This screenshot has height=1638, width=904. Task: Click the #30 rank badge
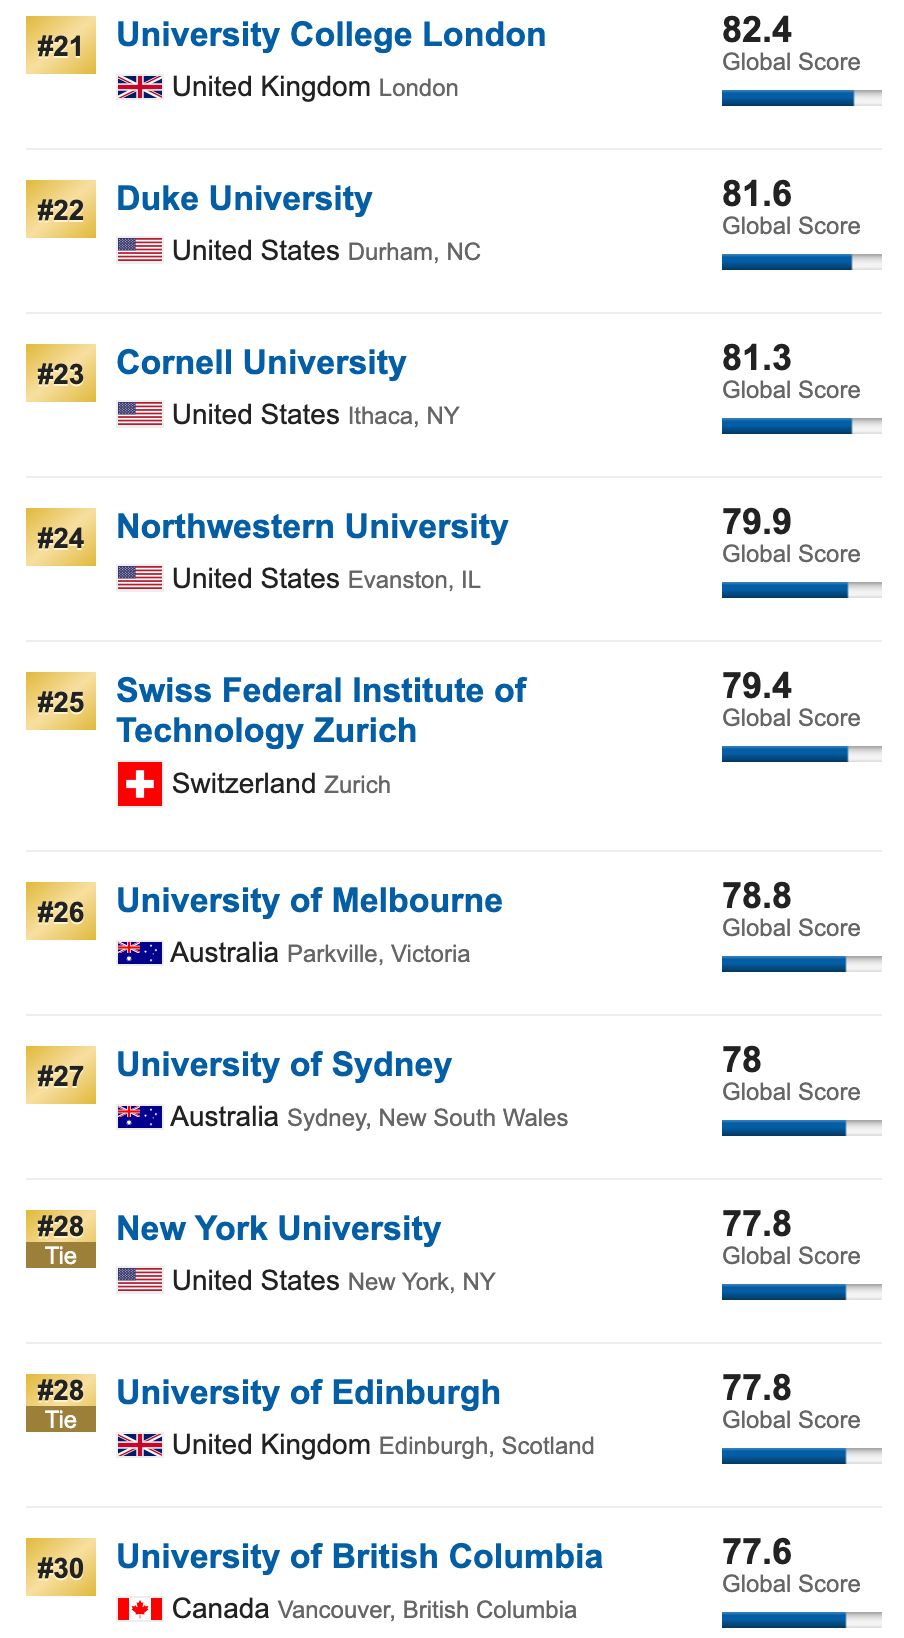(x=61, y=1567)
